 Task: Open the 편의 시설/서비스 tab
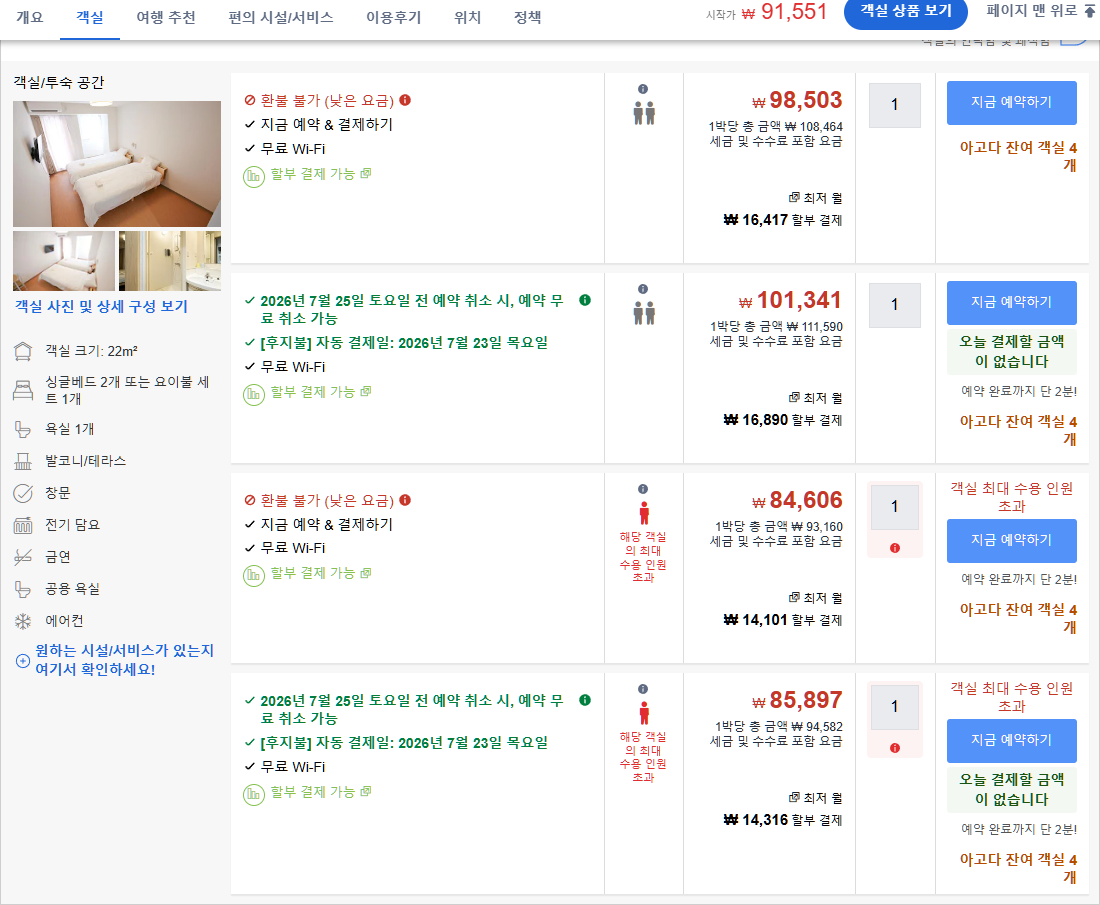[x=281, y=17]
